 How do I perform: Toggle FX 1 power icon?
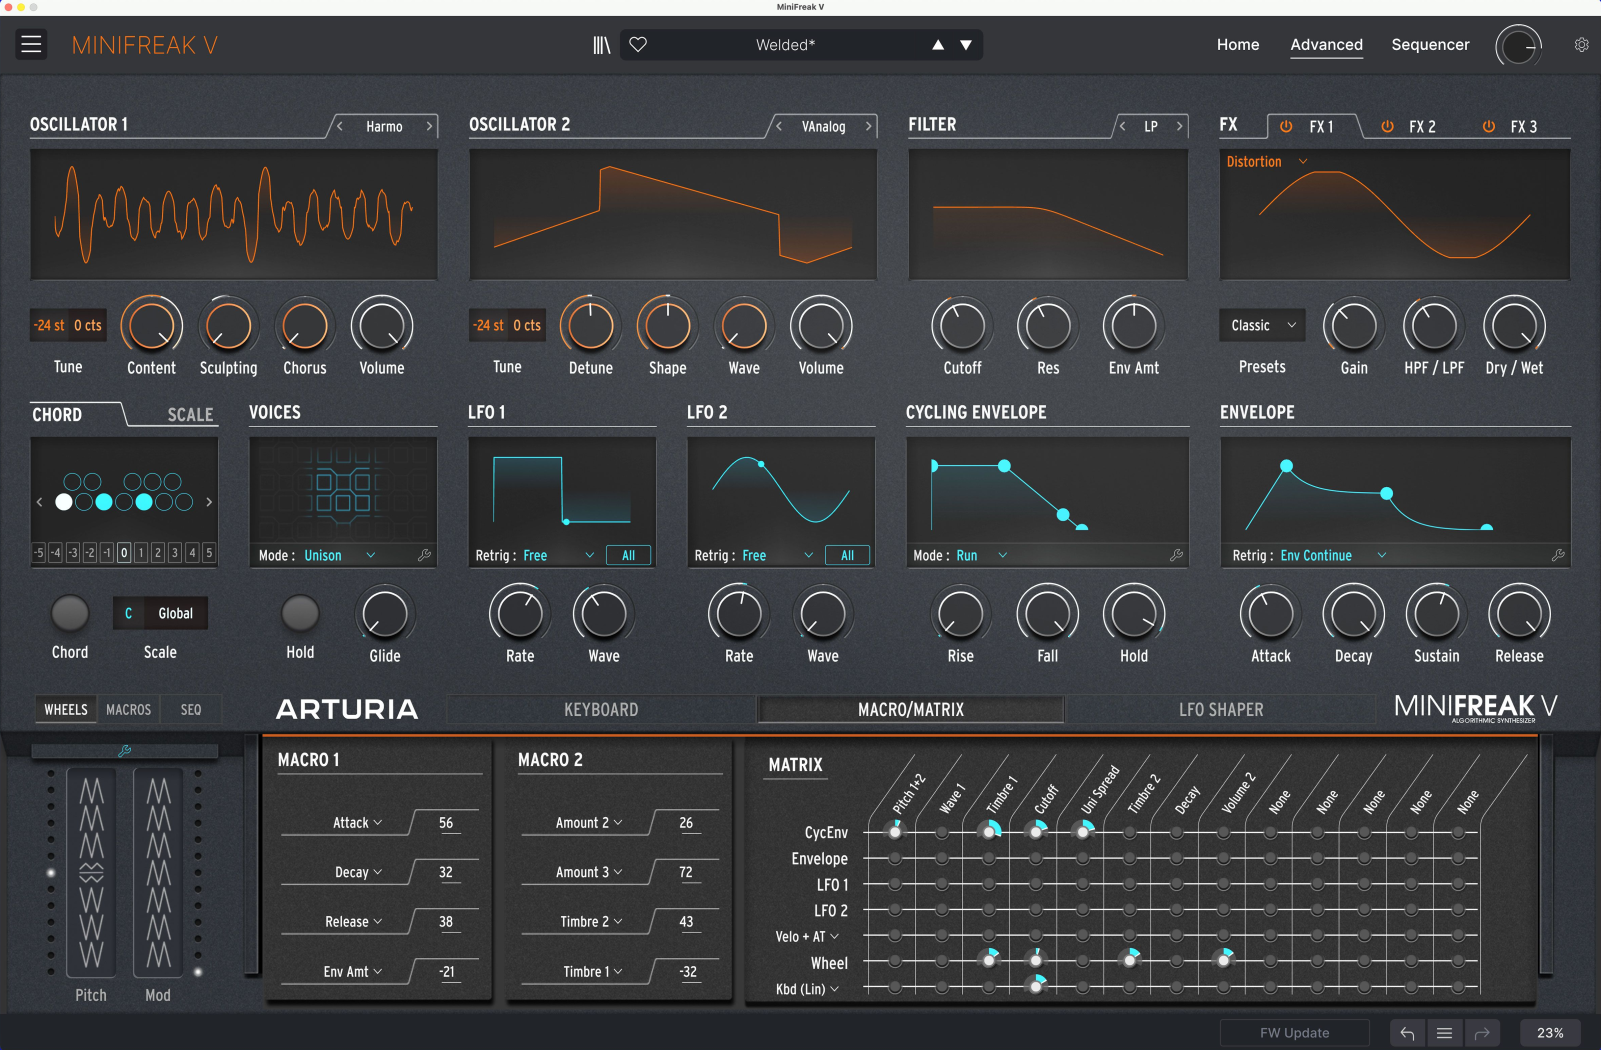pyautogui.click(x=1286, y=127)
